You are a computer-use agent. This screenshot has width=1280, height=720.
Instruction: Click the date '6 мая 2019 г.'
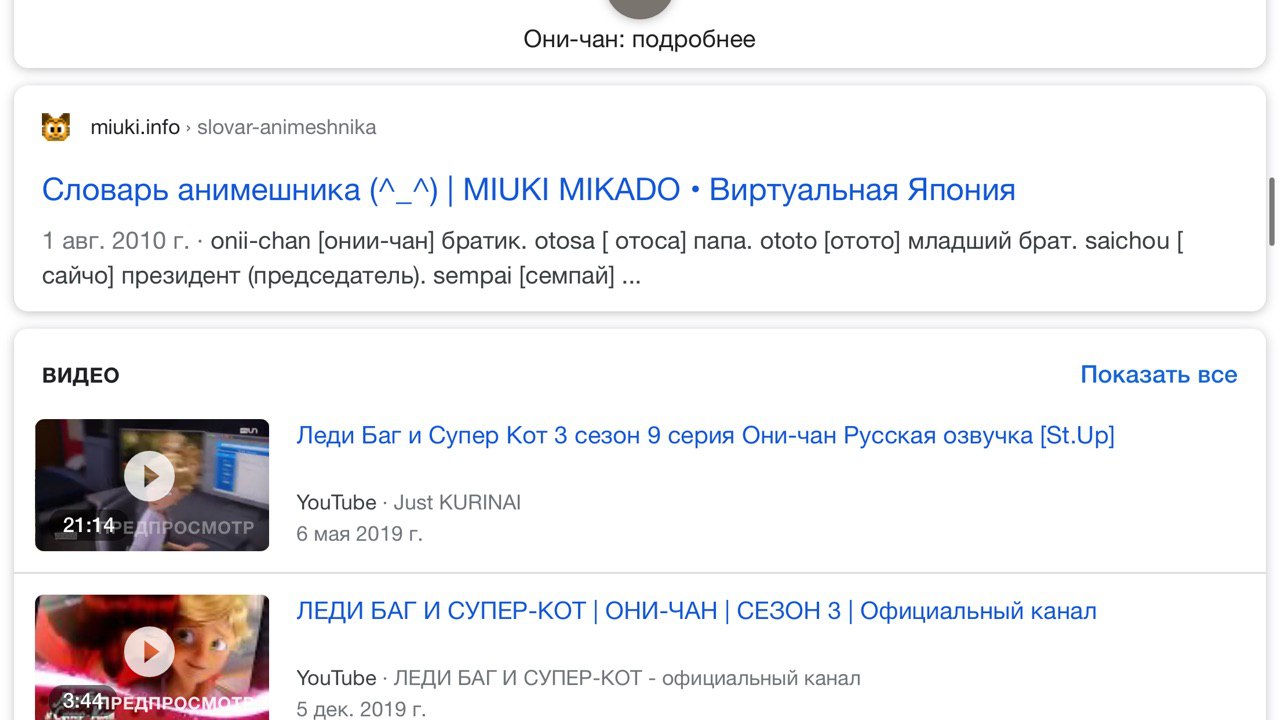coord(359,534)
